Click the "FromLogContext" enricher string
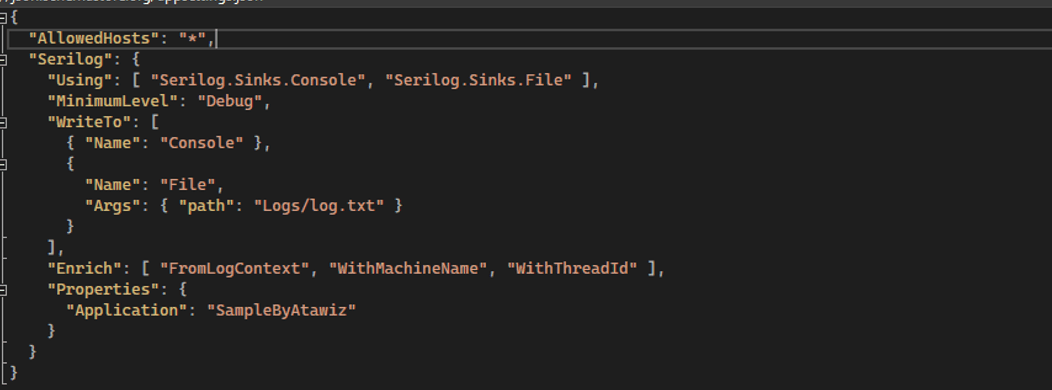 (234, 269)
